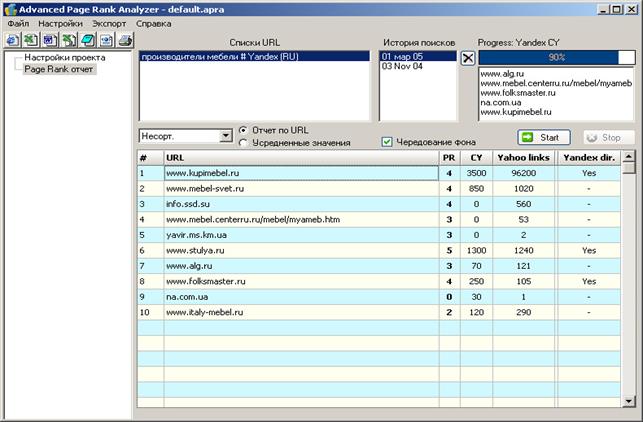This screenshot has height=422, width=643.
Task: Click na.com.ua in the progress log
Action: point(501,103)
